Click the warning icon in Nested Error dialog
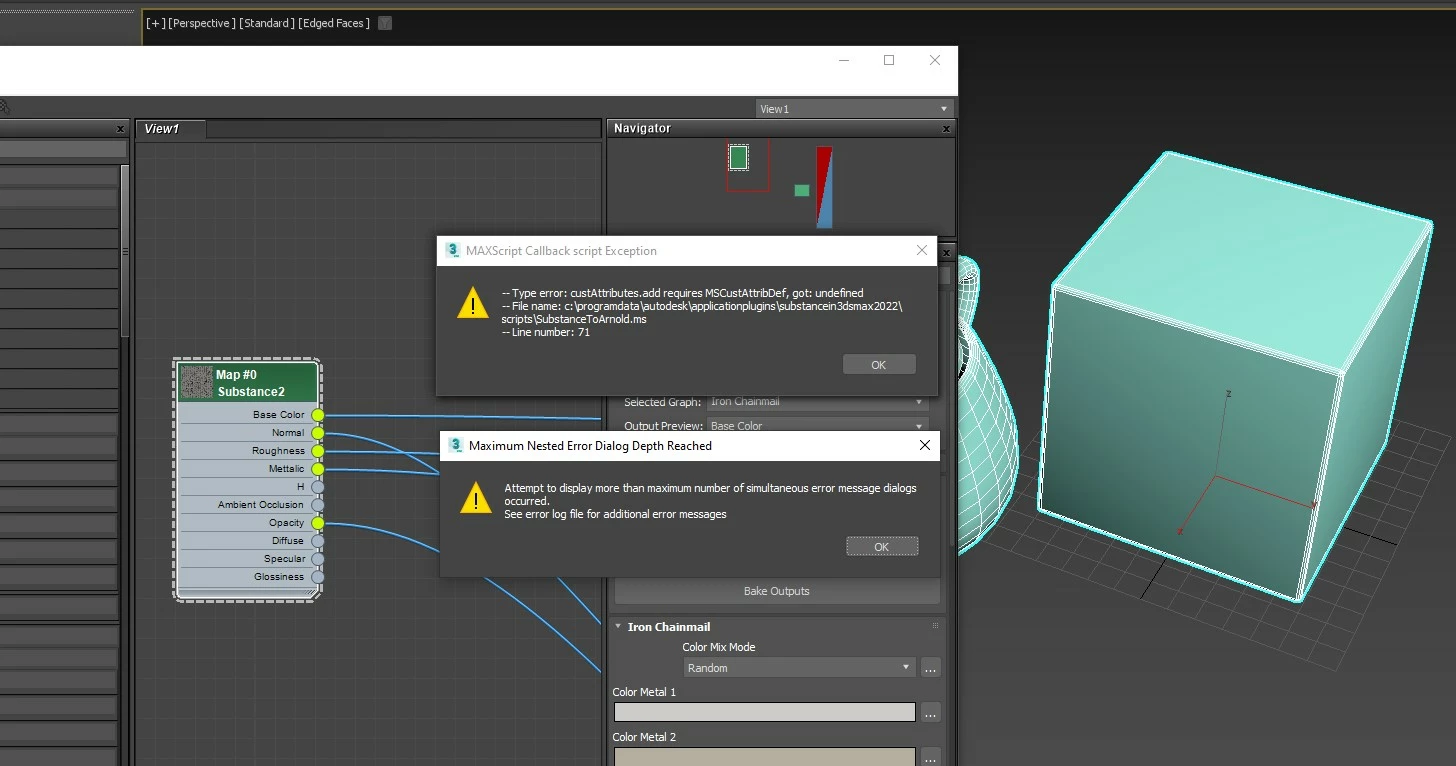 tap(475, 497)
